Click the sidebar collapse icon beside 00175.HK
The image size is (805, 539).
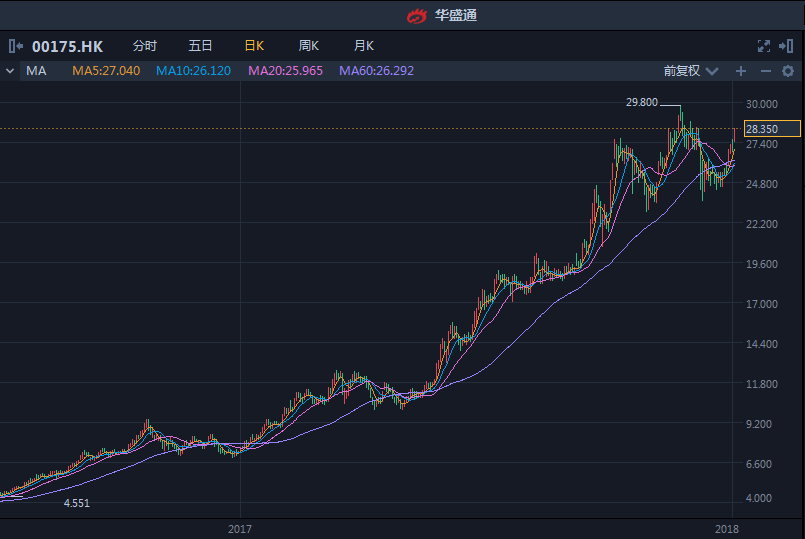[x=15, y=46]
